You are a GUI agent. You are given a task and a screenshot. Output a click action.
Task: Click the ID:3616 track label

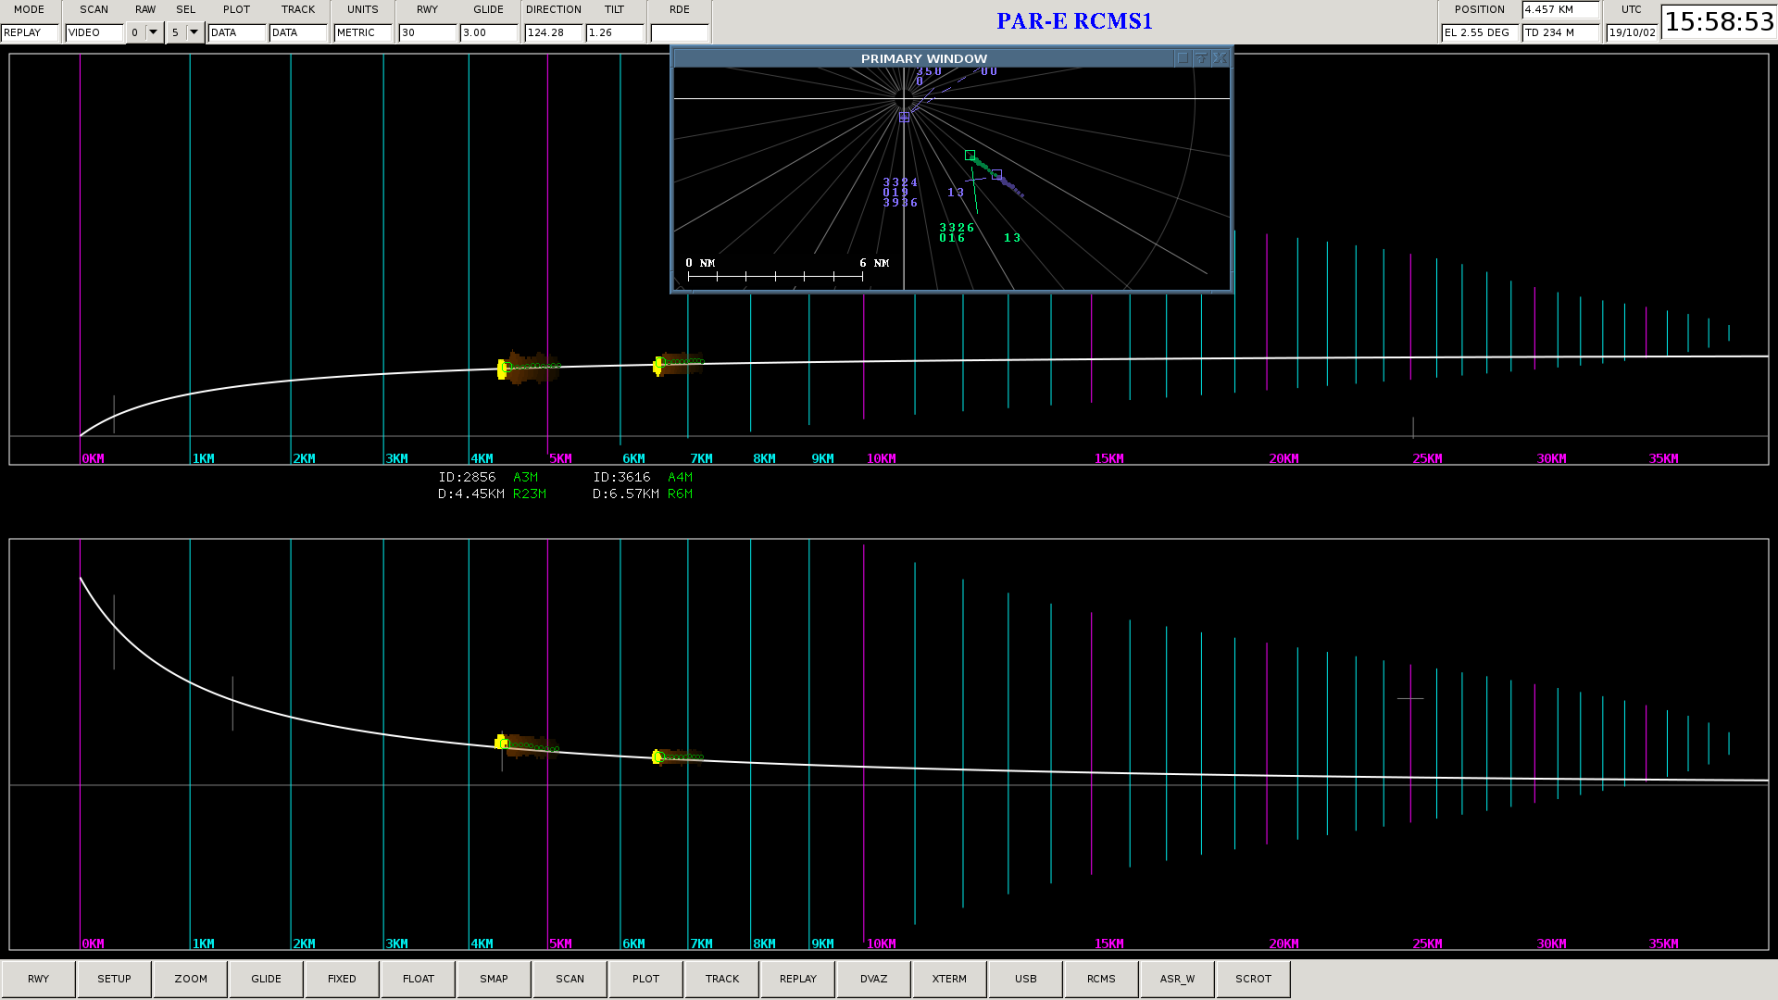[621, 477]
